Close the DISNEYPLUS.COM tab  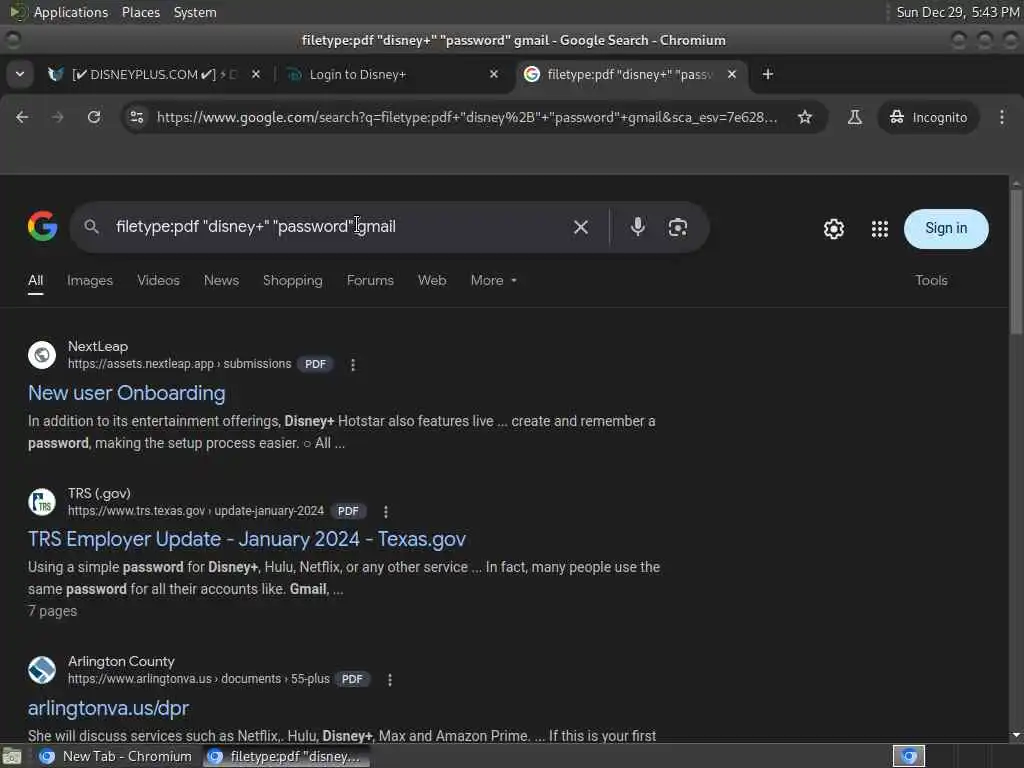(256, 74)
